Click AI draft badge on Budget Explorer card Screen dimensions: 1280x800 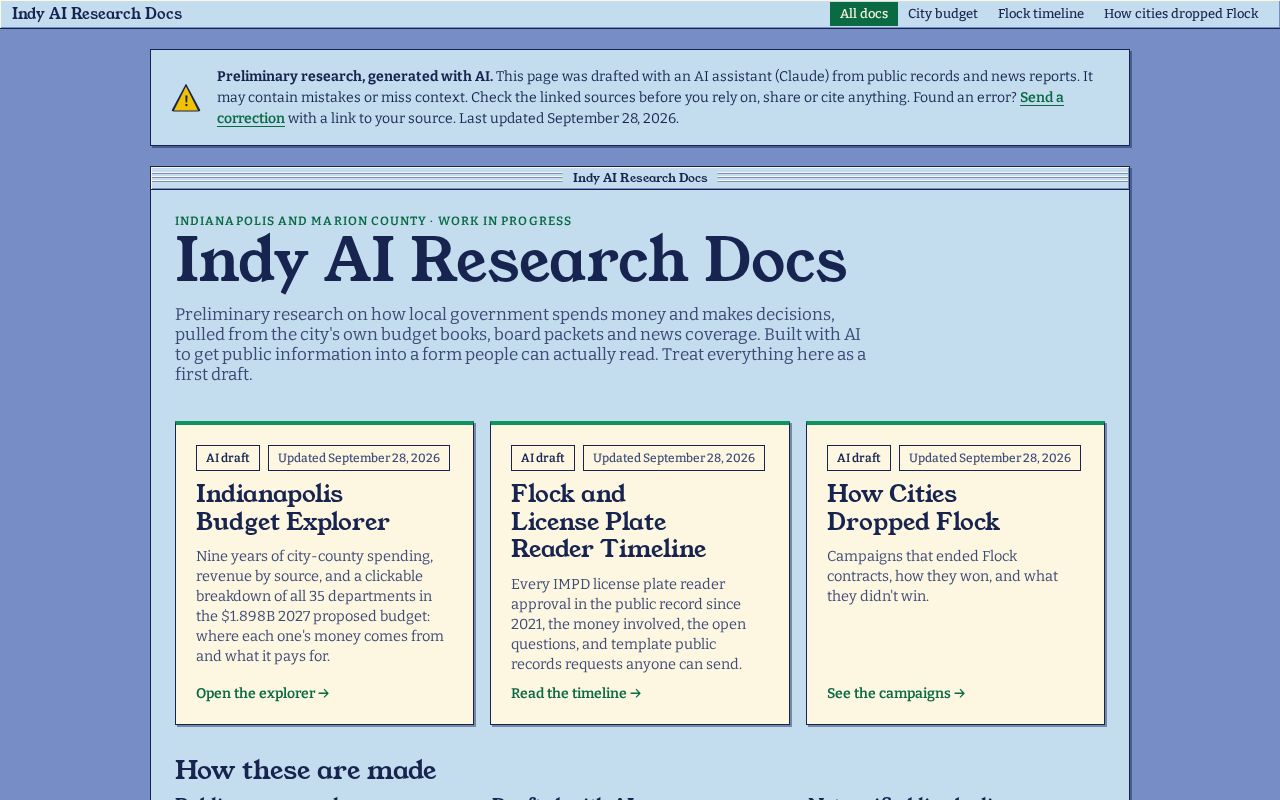point(228,458)
